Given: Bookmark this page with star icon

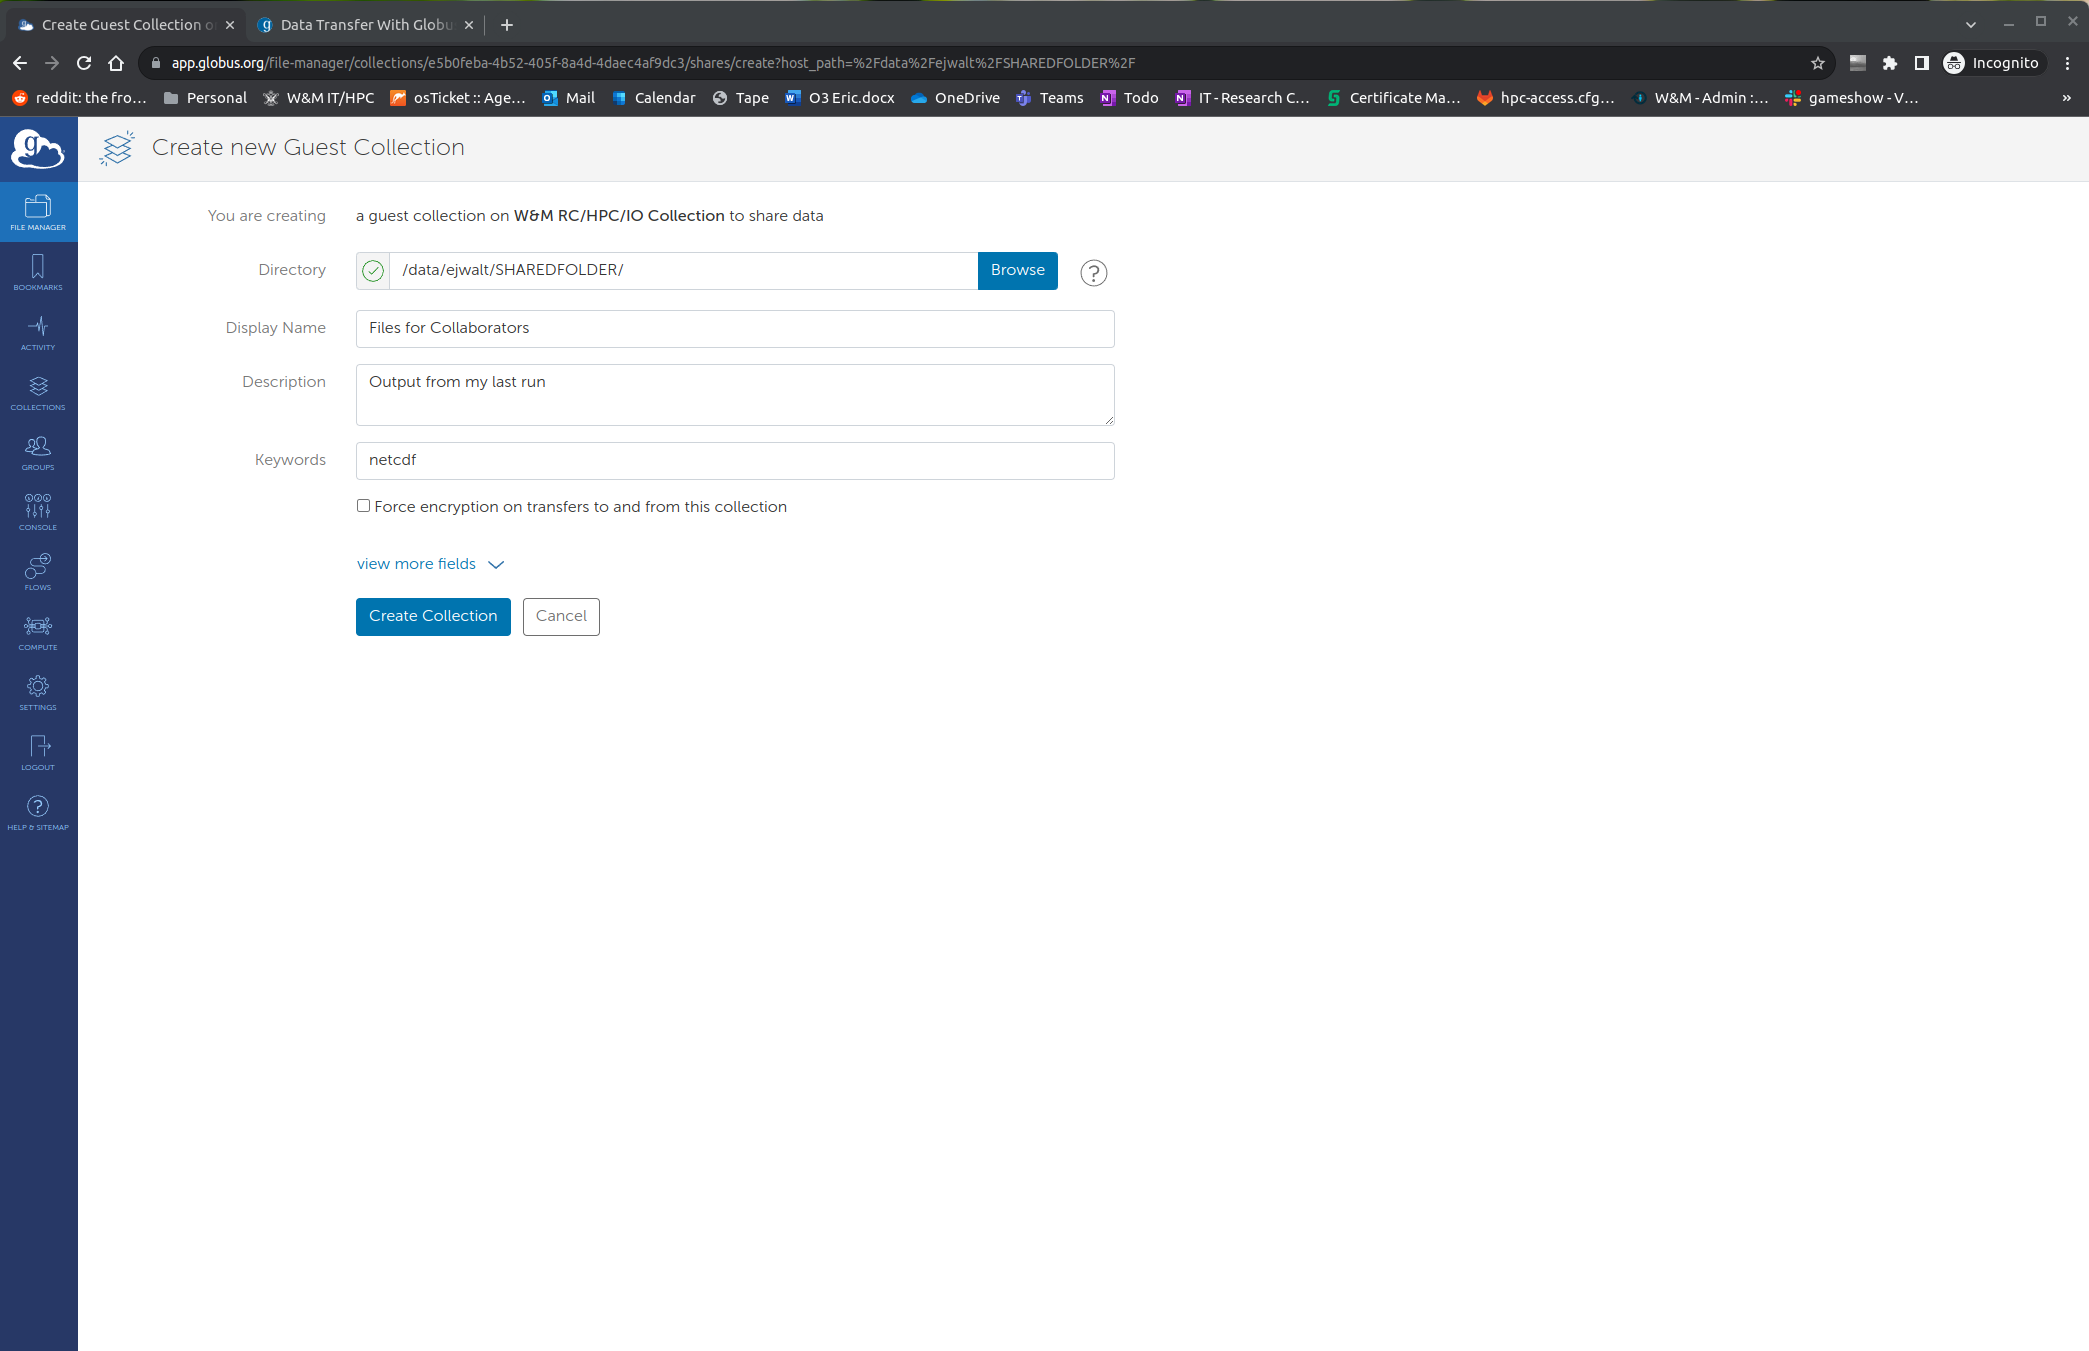Looking at the screenshot, I should [x=1817, y=63].
